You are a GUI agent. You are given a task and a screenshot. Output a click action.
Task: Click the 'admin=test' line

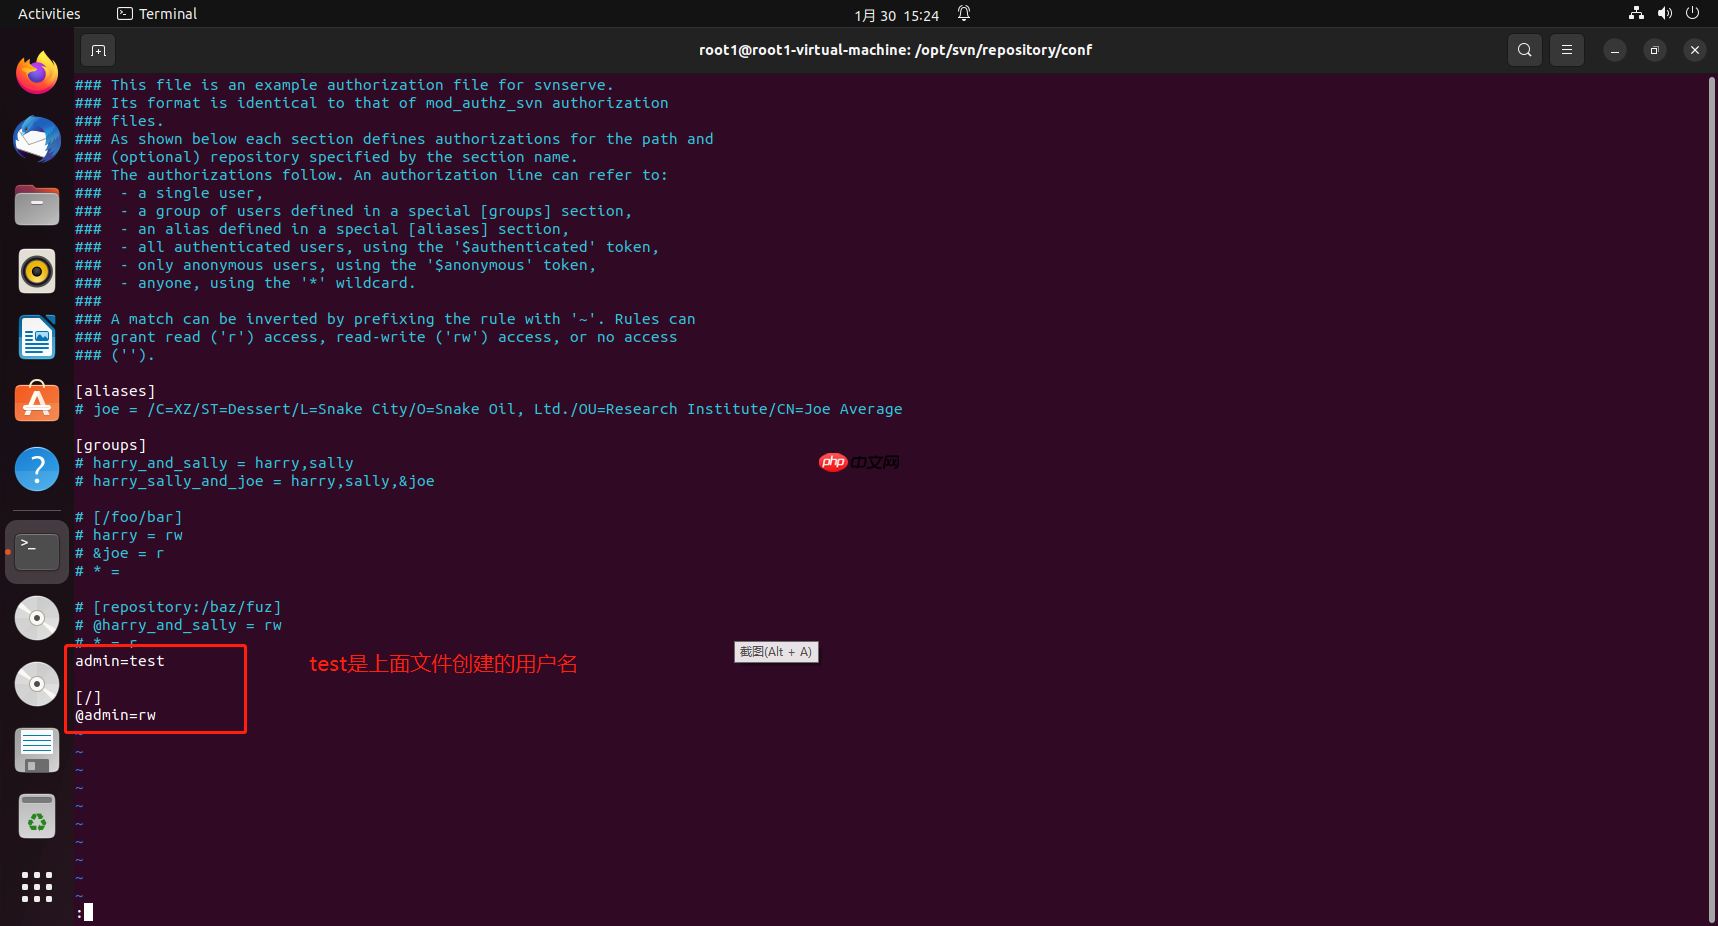pyautogui.click(x=120, y=661)
